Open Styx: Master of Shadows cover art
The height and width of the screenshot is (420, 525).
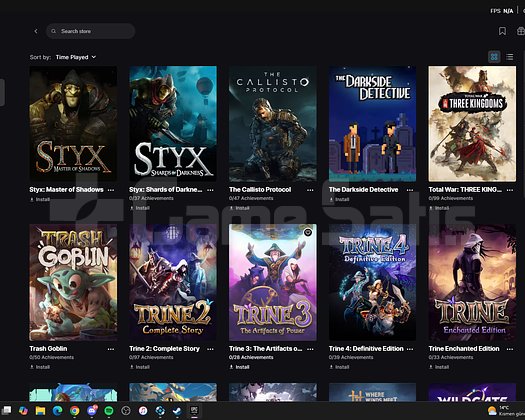[x=73, y=124]
